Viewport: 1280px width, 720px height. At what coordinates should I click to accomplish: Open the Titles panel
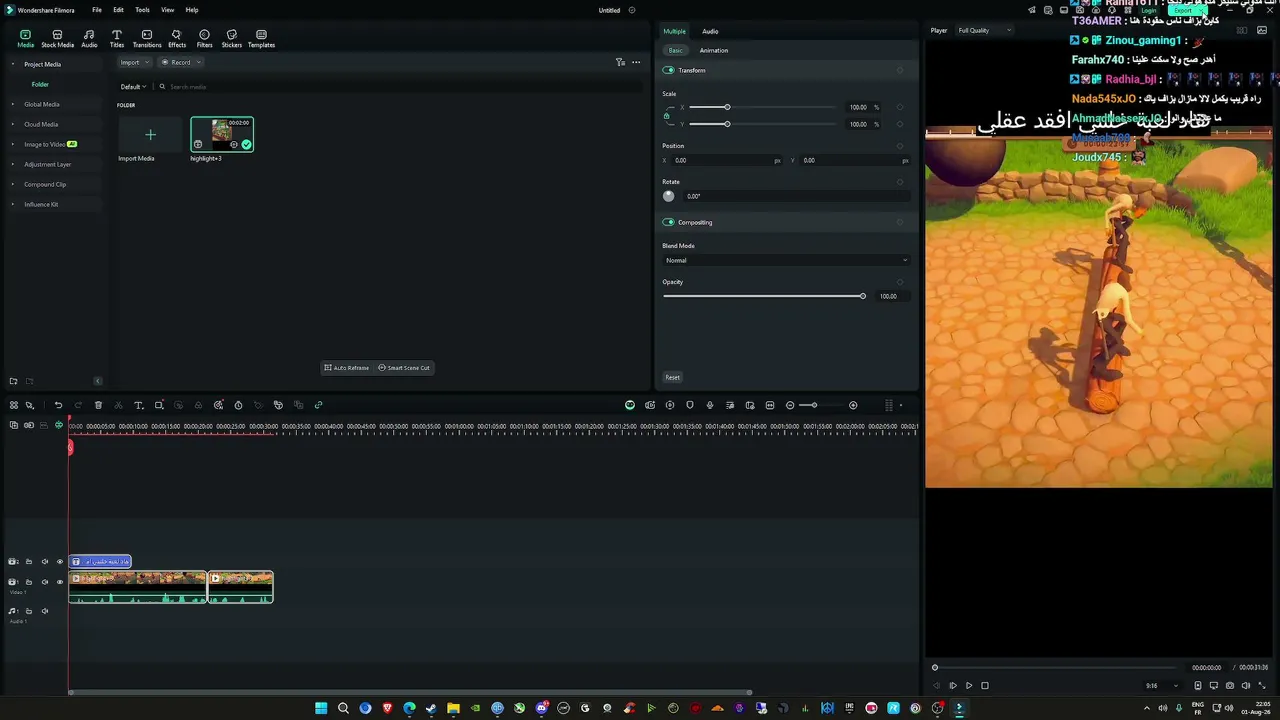(117, 38)
